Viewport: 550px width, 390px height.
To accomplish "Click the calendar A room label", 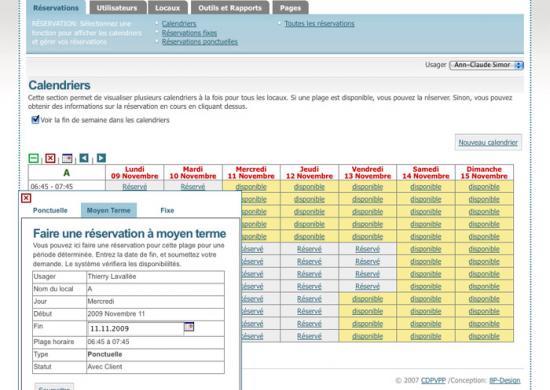I will click(67, 173).
